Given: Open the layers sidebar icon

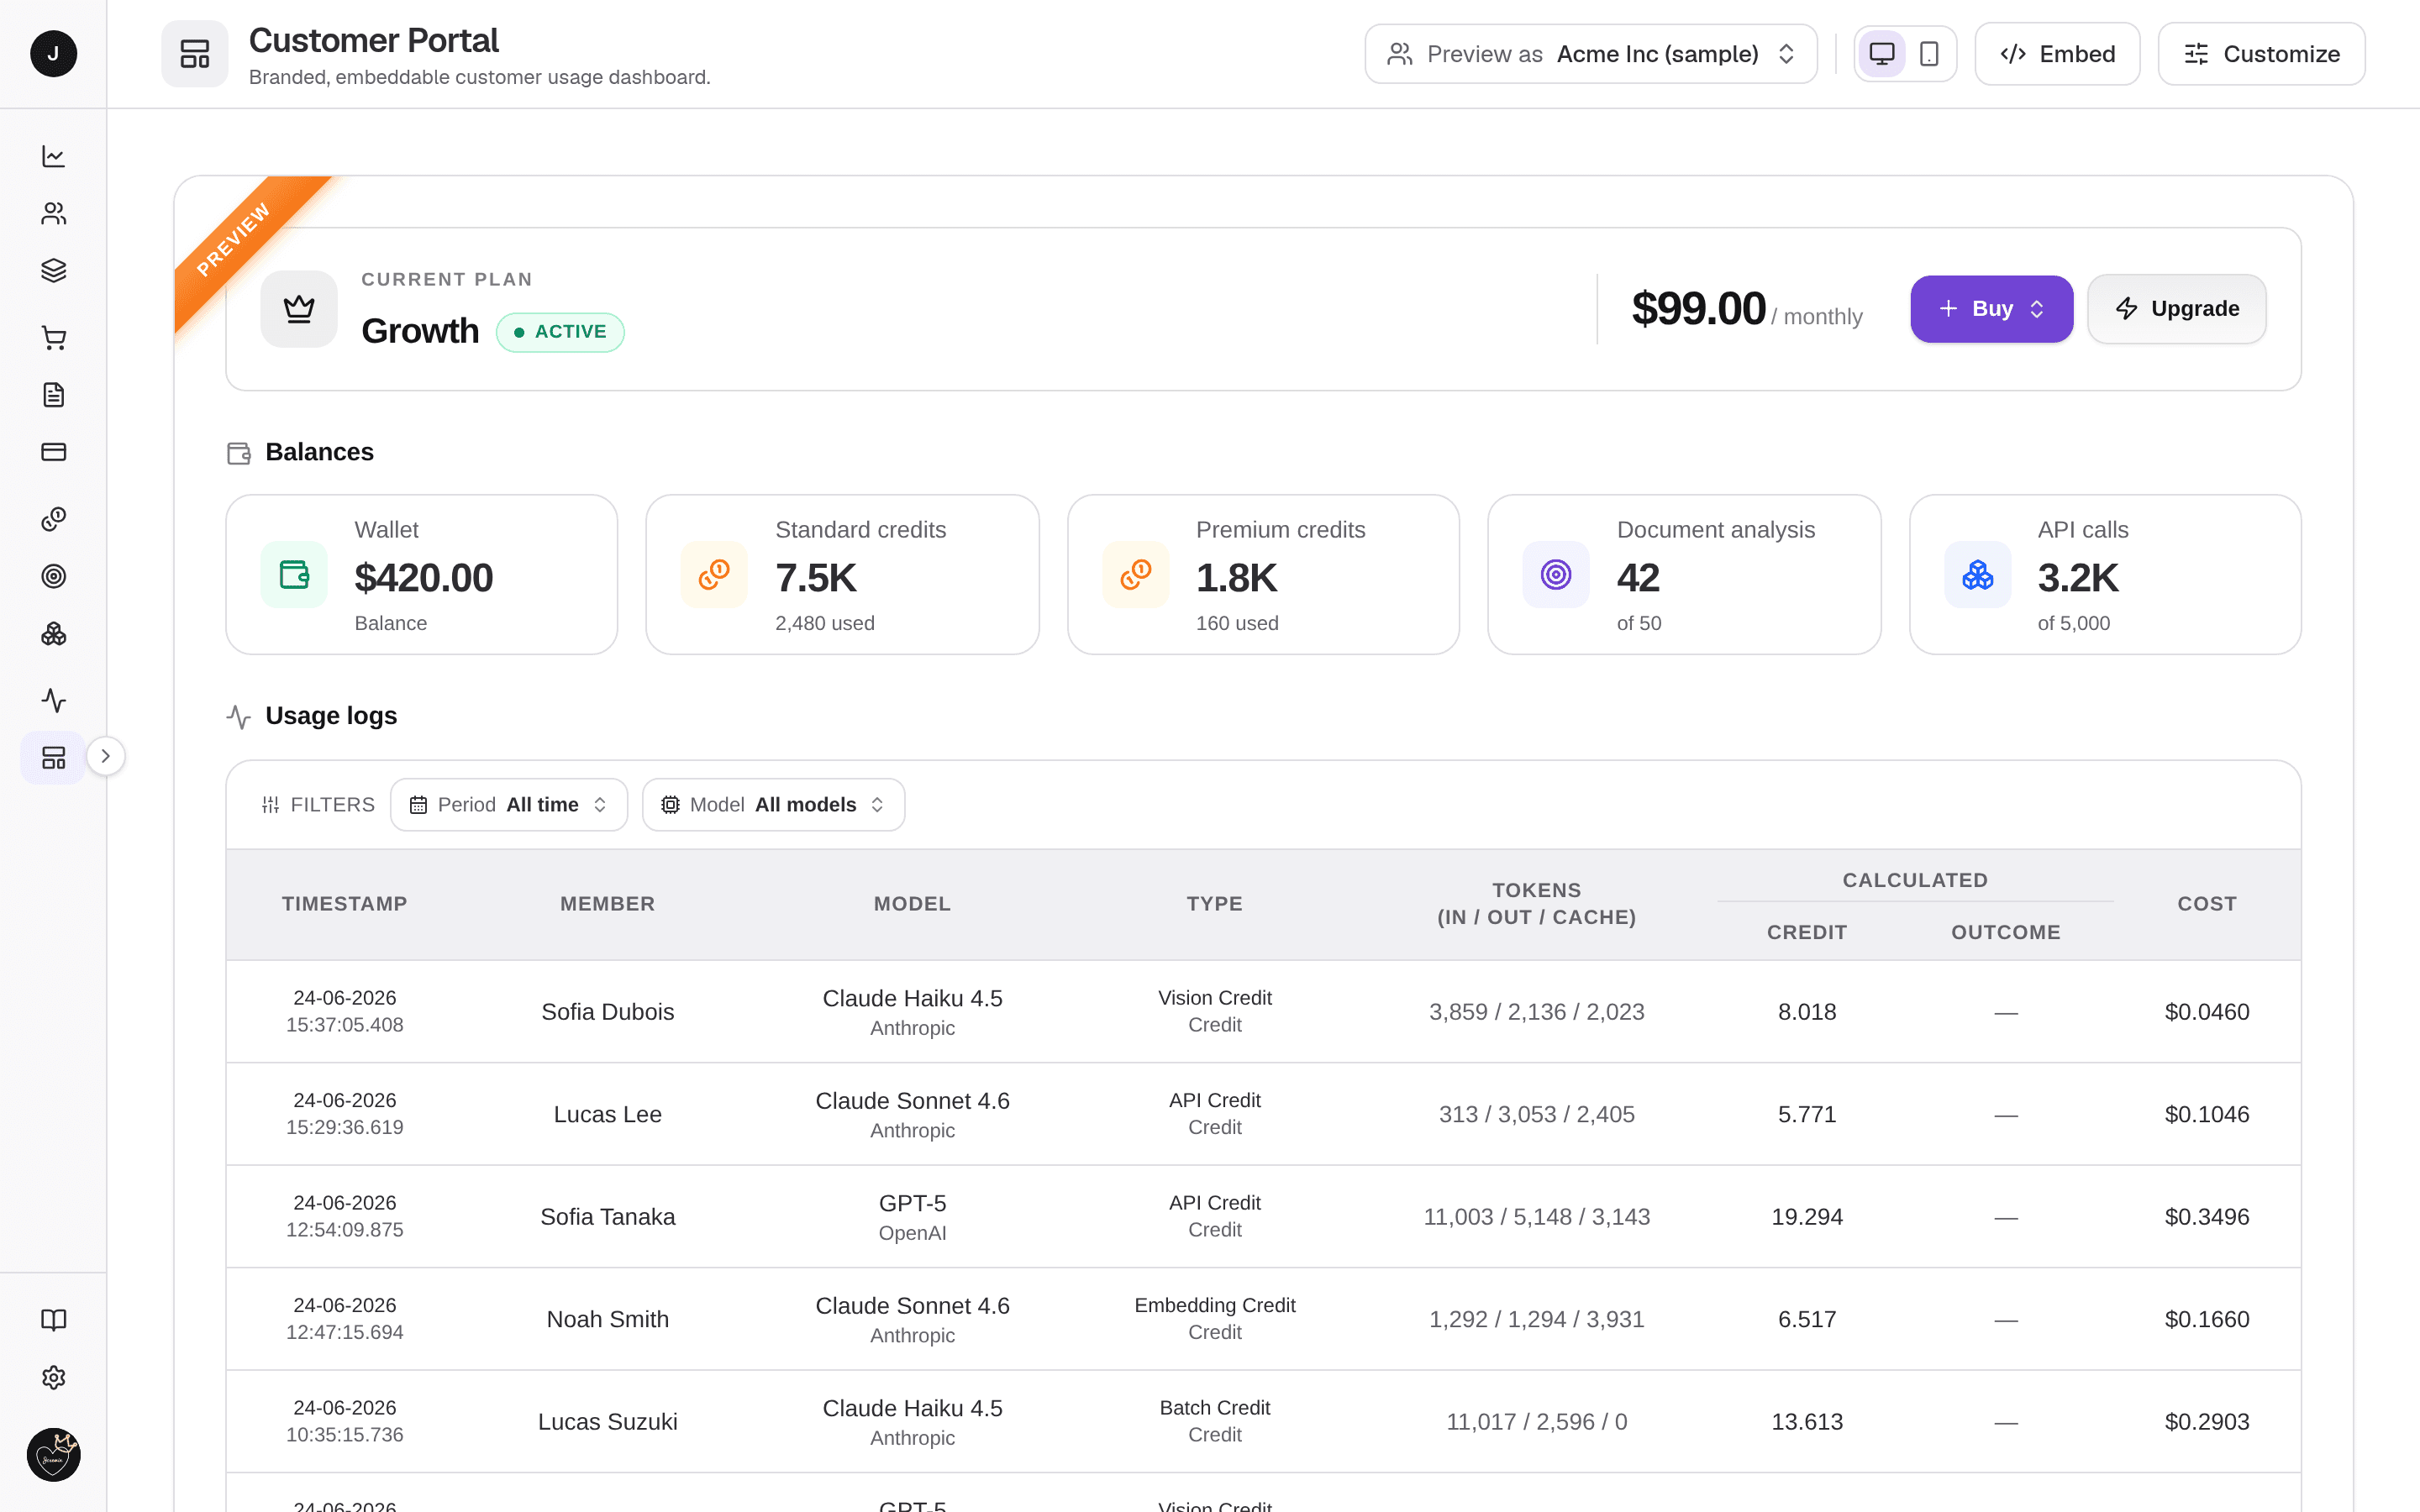Looking at the screenshot, I should (x=53, y=270).
